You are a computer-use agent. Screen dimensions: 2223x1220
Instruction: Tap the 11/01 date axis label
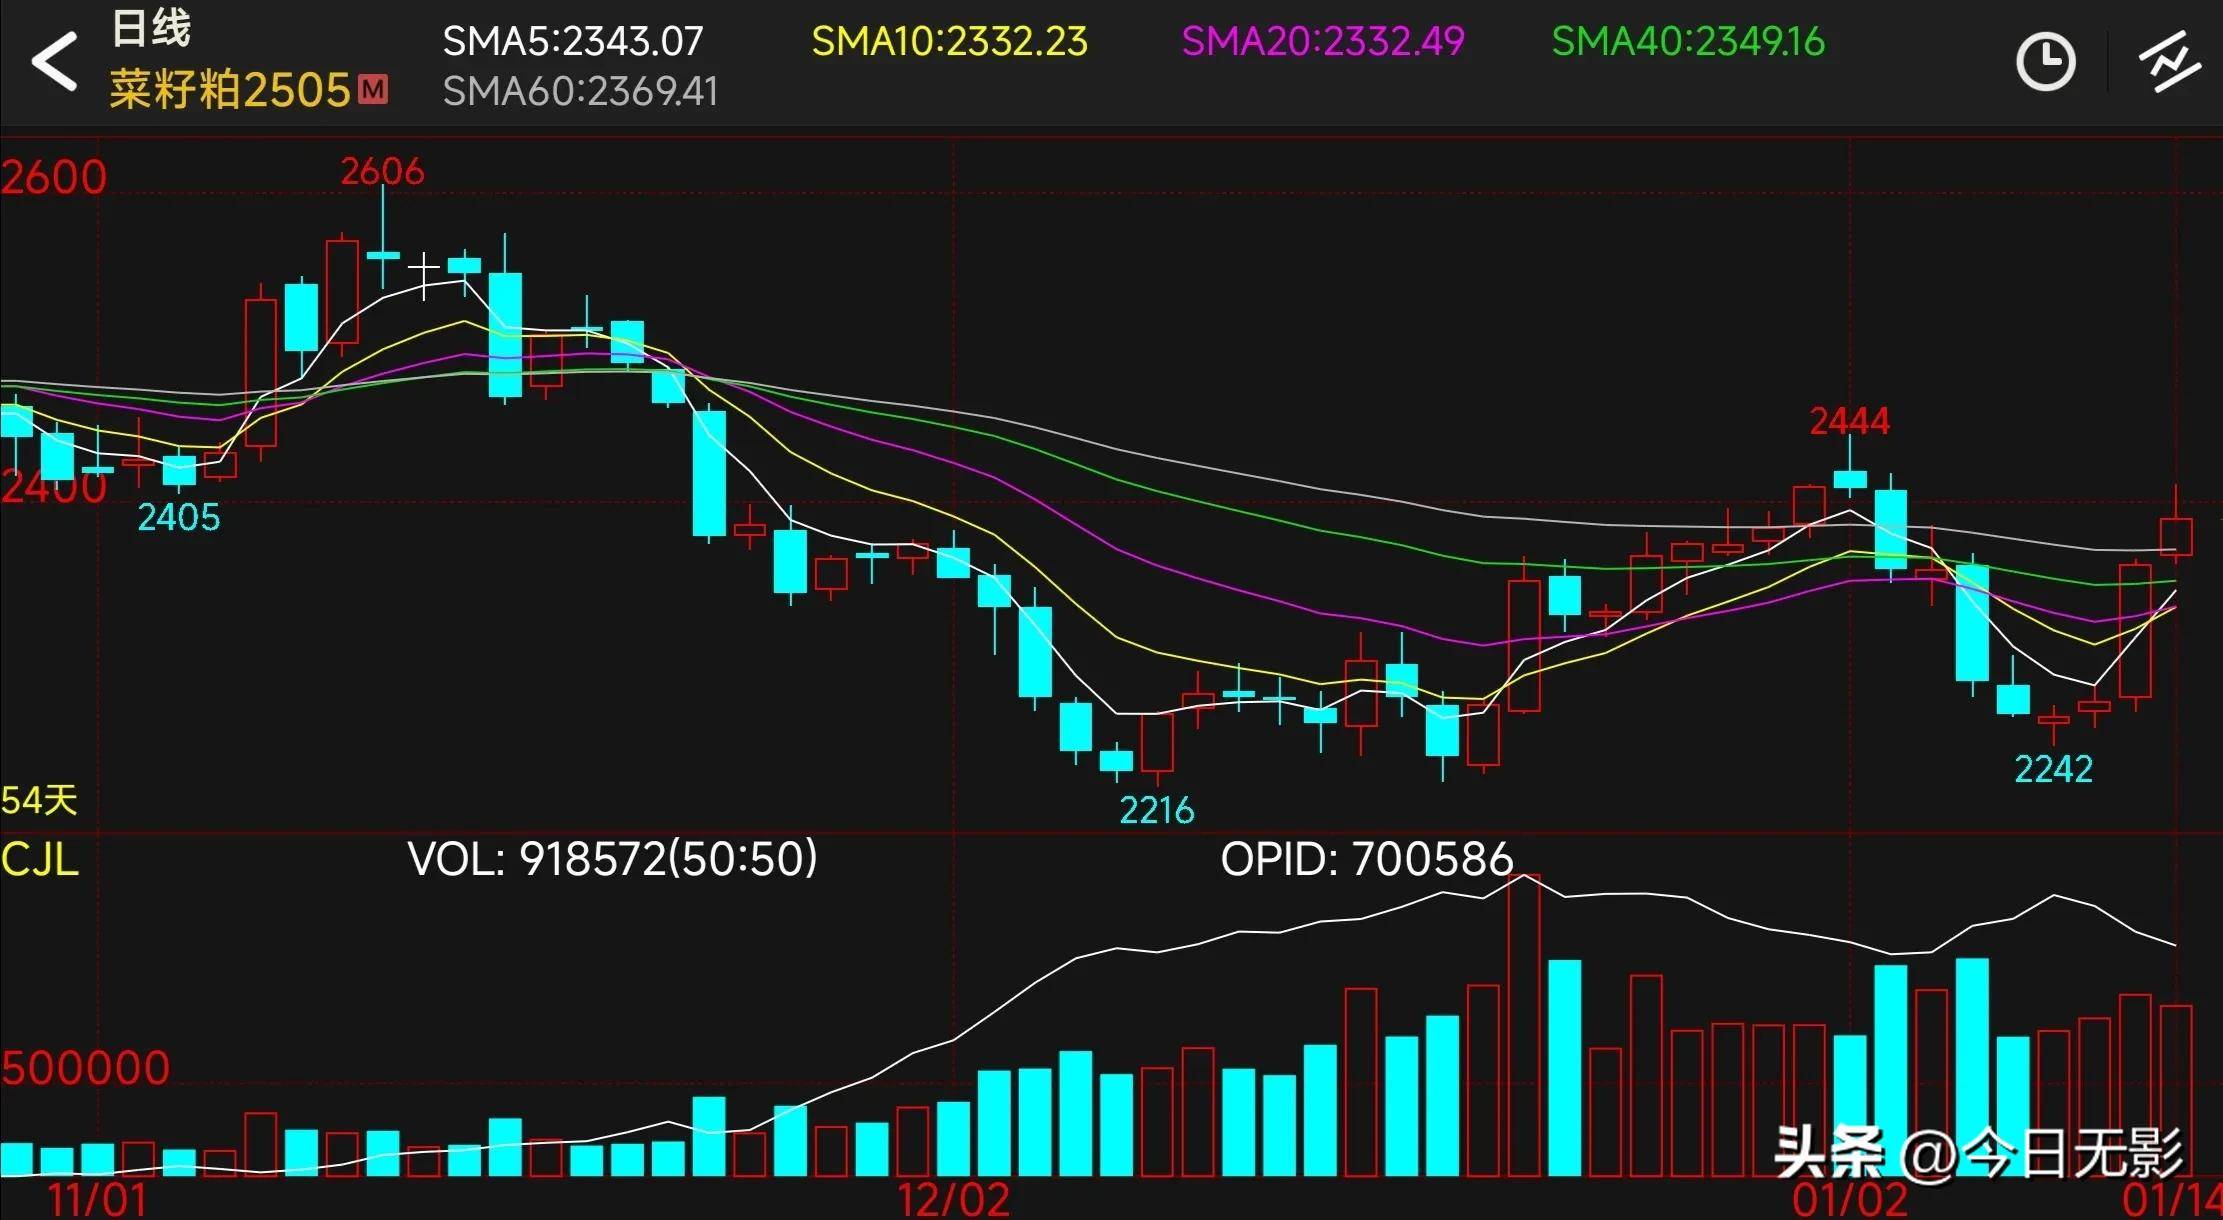[x=98, y=1200]
